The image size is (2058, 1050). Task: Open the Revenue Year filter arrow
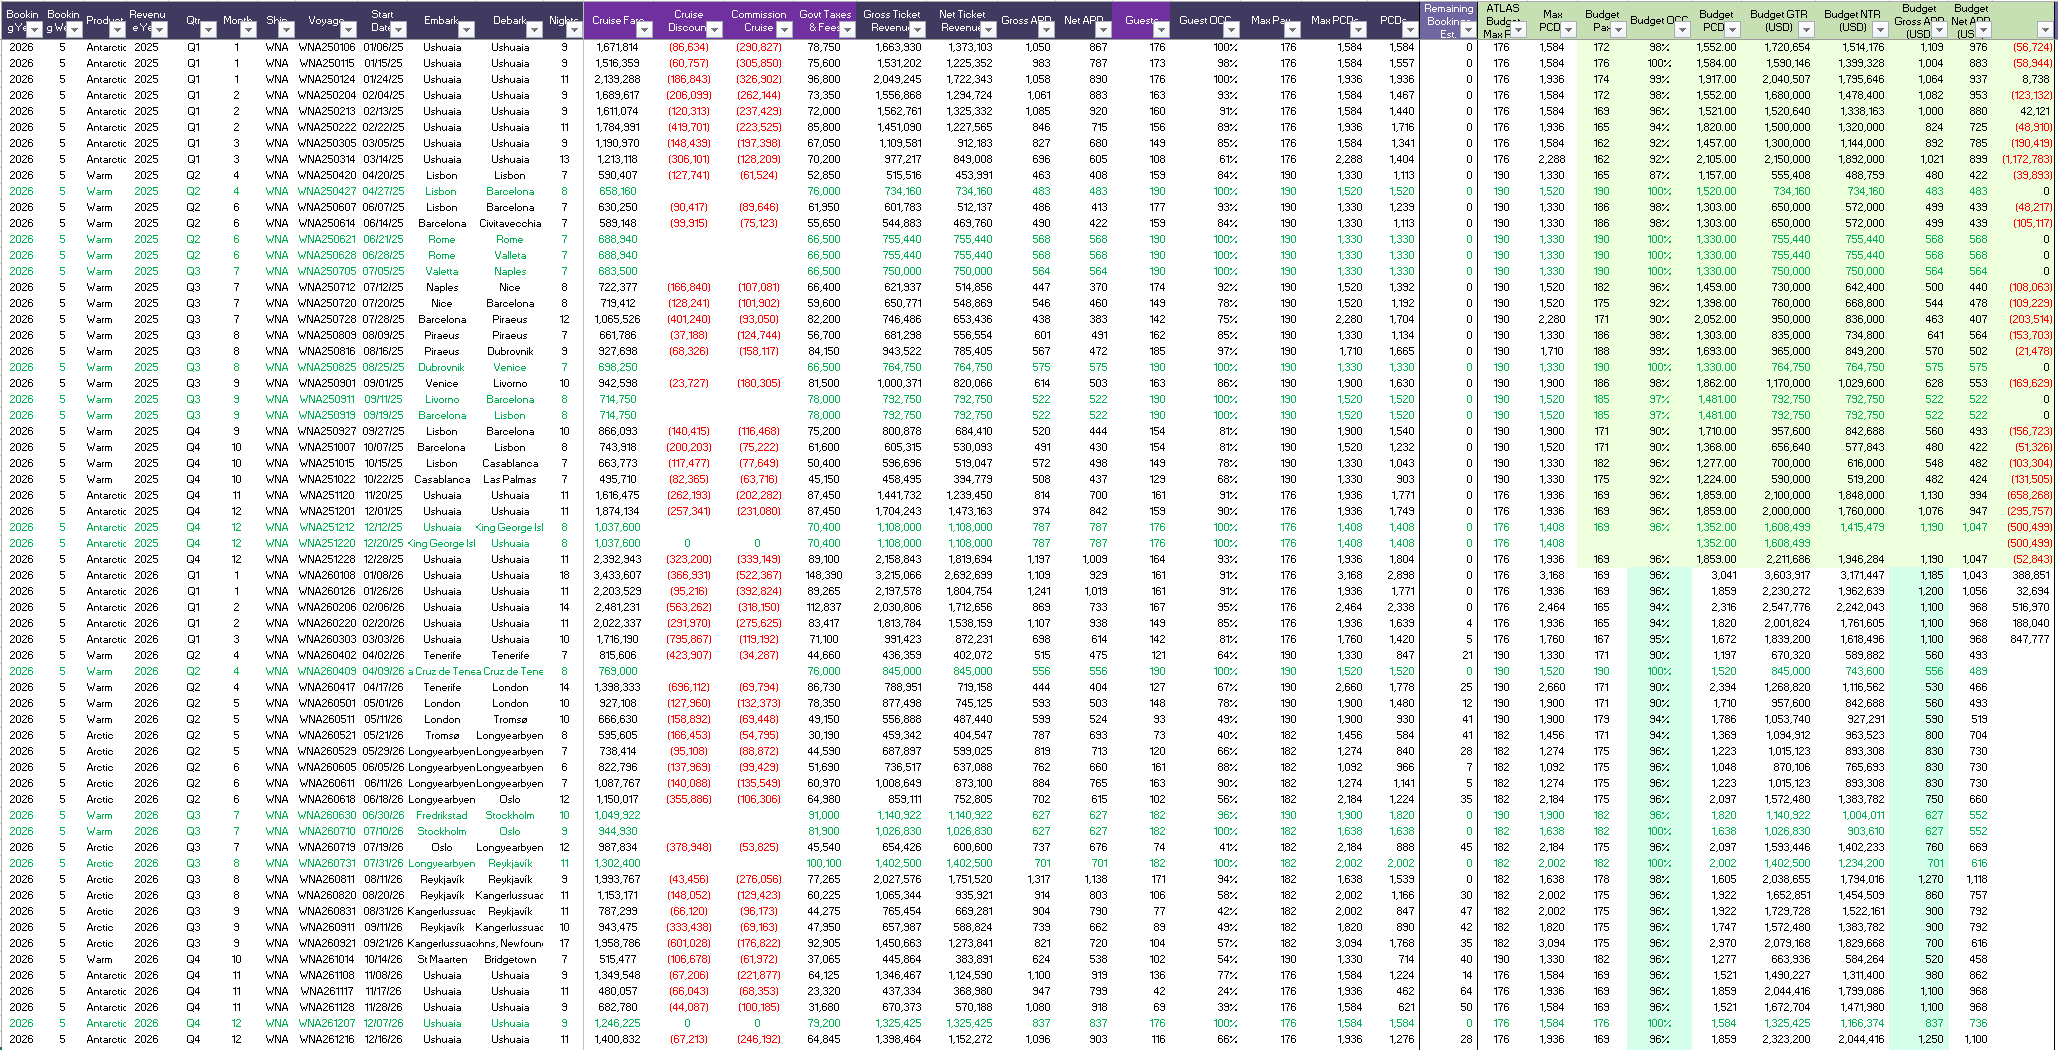tap(161, 30)
